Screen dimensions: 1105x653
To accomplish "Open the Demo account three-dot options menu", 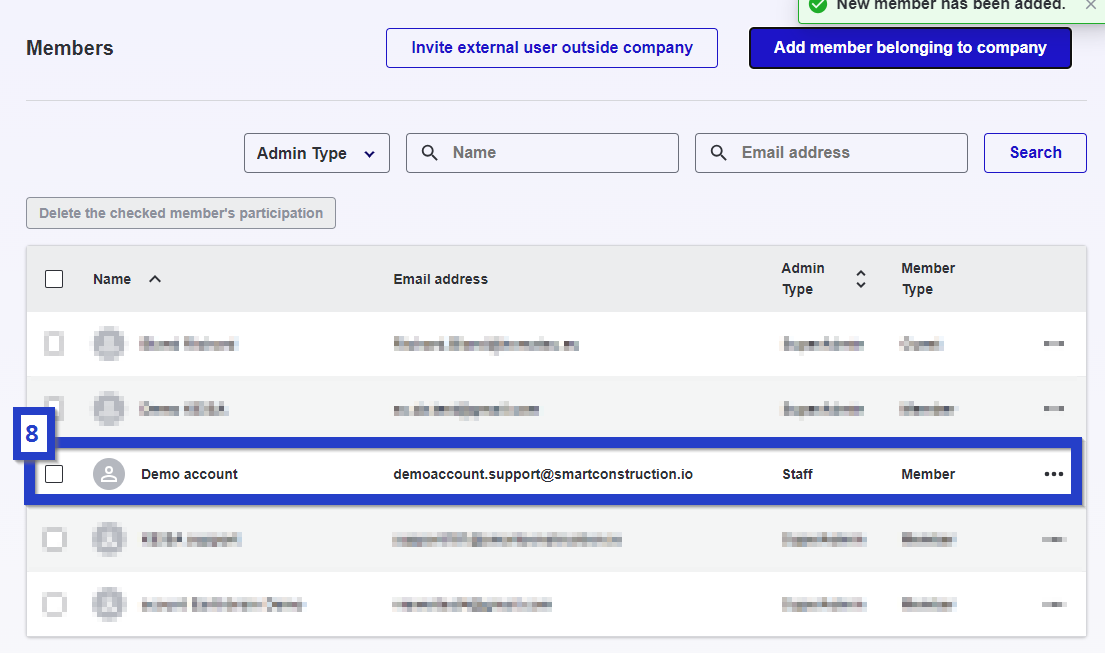I will pyautogui.click(x=1053, y=474).
